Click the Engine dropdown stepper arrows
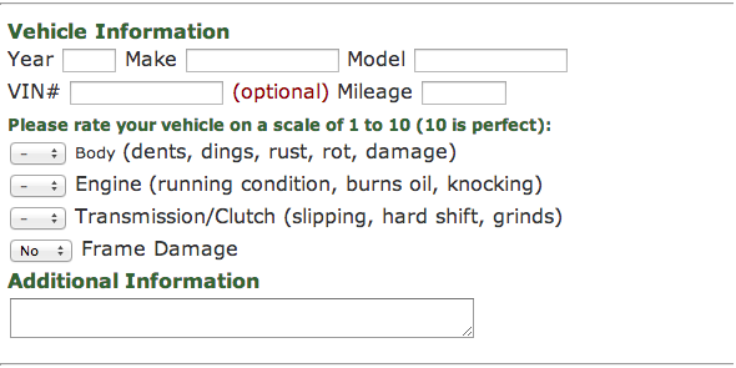The width and height of the screenshot is (736, 368). coord(54,186)
